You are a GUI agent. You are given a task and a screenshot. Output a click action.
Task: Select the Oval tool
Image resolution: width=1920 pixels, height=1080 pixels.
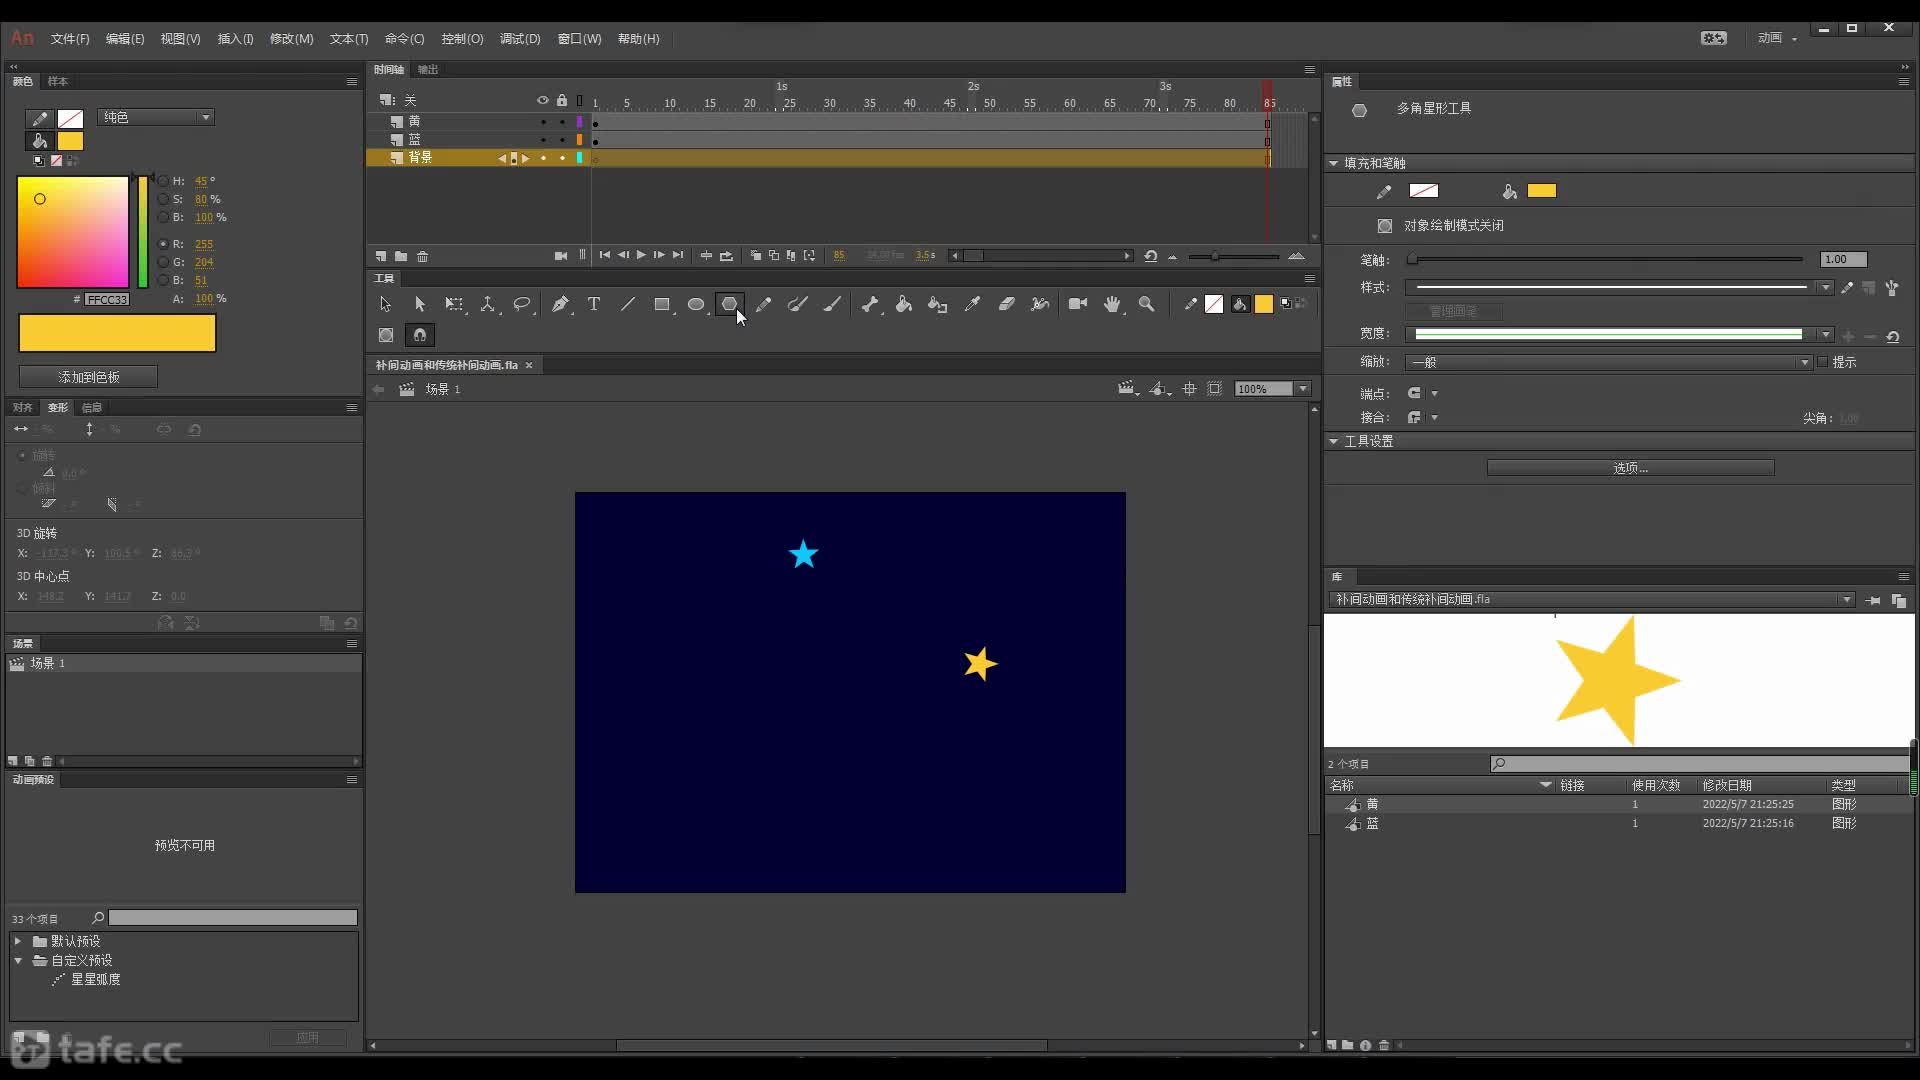point(696,304)
